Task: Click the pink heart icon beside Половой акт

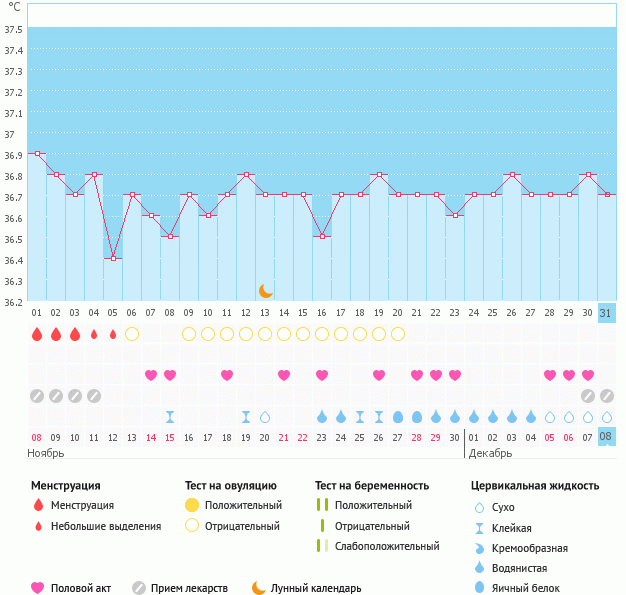Action: point(38,588)
